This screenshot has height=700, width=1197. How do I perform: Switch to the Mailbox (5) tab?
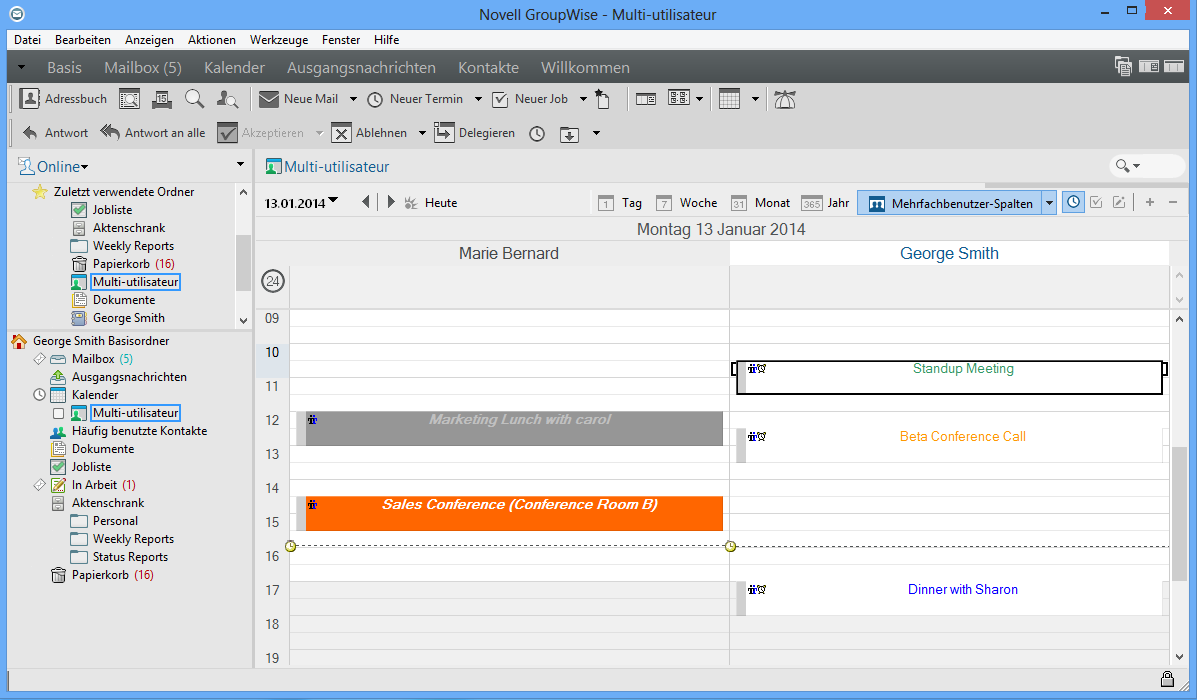[x=143, y=68]
